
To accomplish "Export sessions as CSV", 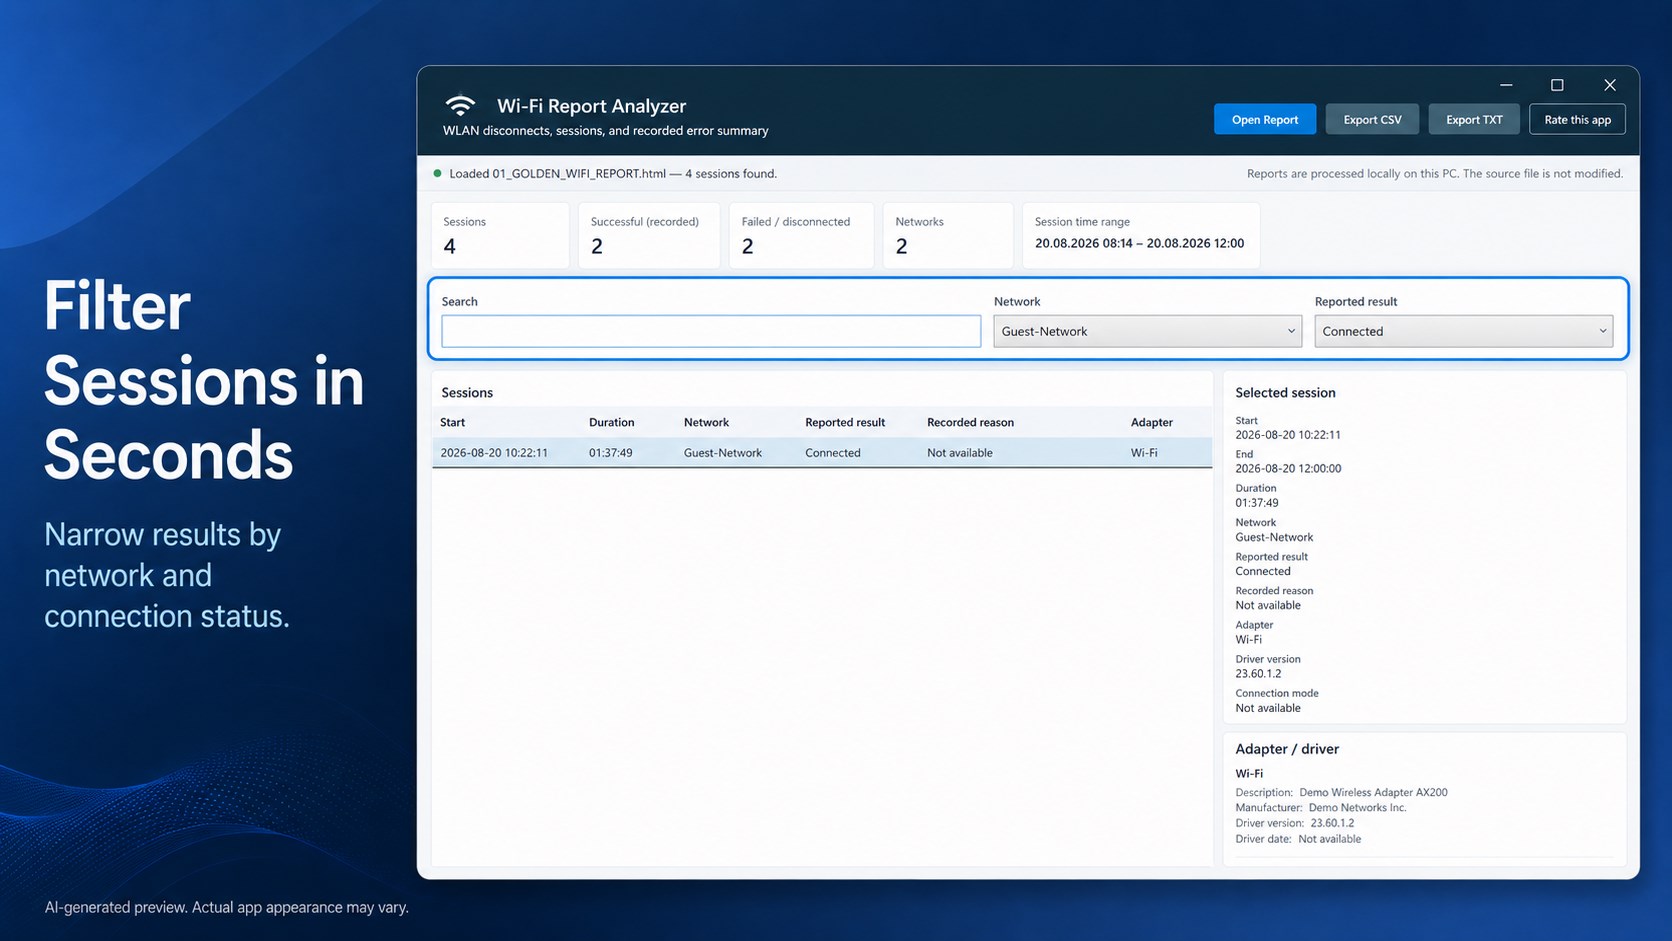I will point(1372,119).
